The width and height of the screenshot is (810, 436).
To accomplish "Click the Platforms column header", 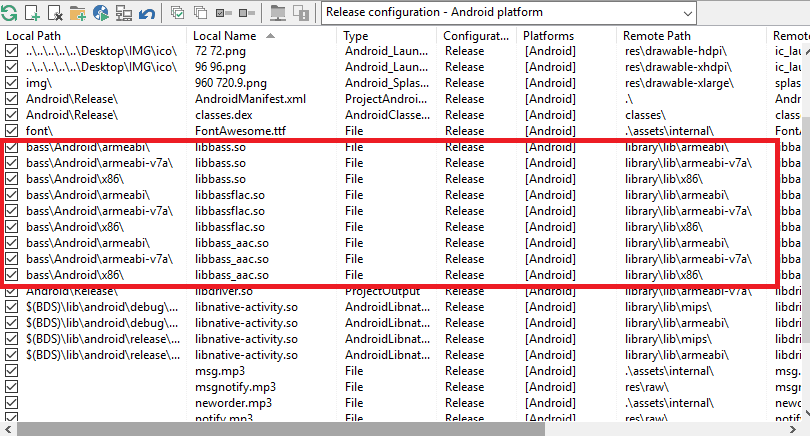I will point(548,36).
